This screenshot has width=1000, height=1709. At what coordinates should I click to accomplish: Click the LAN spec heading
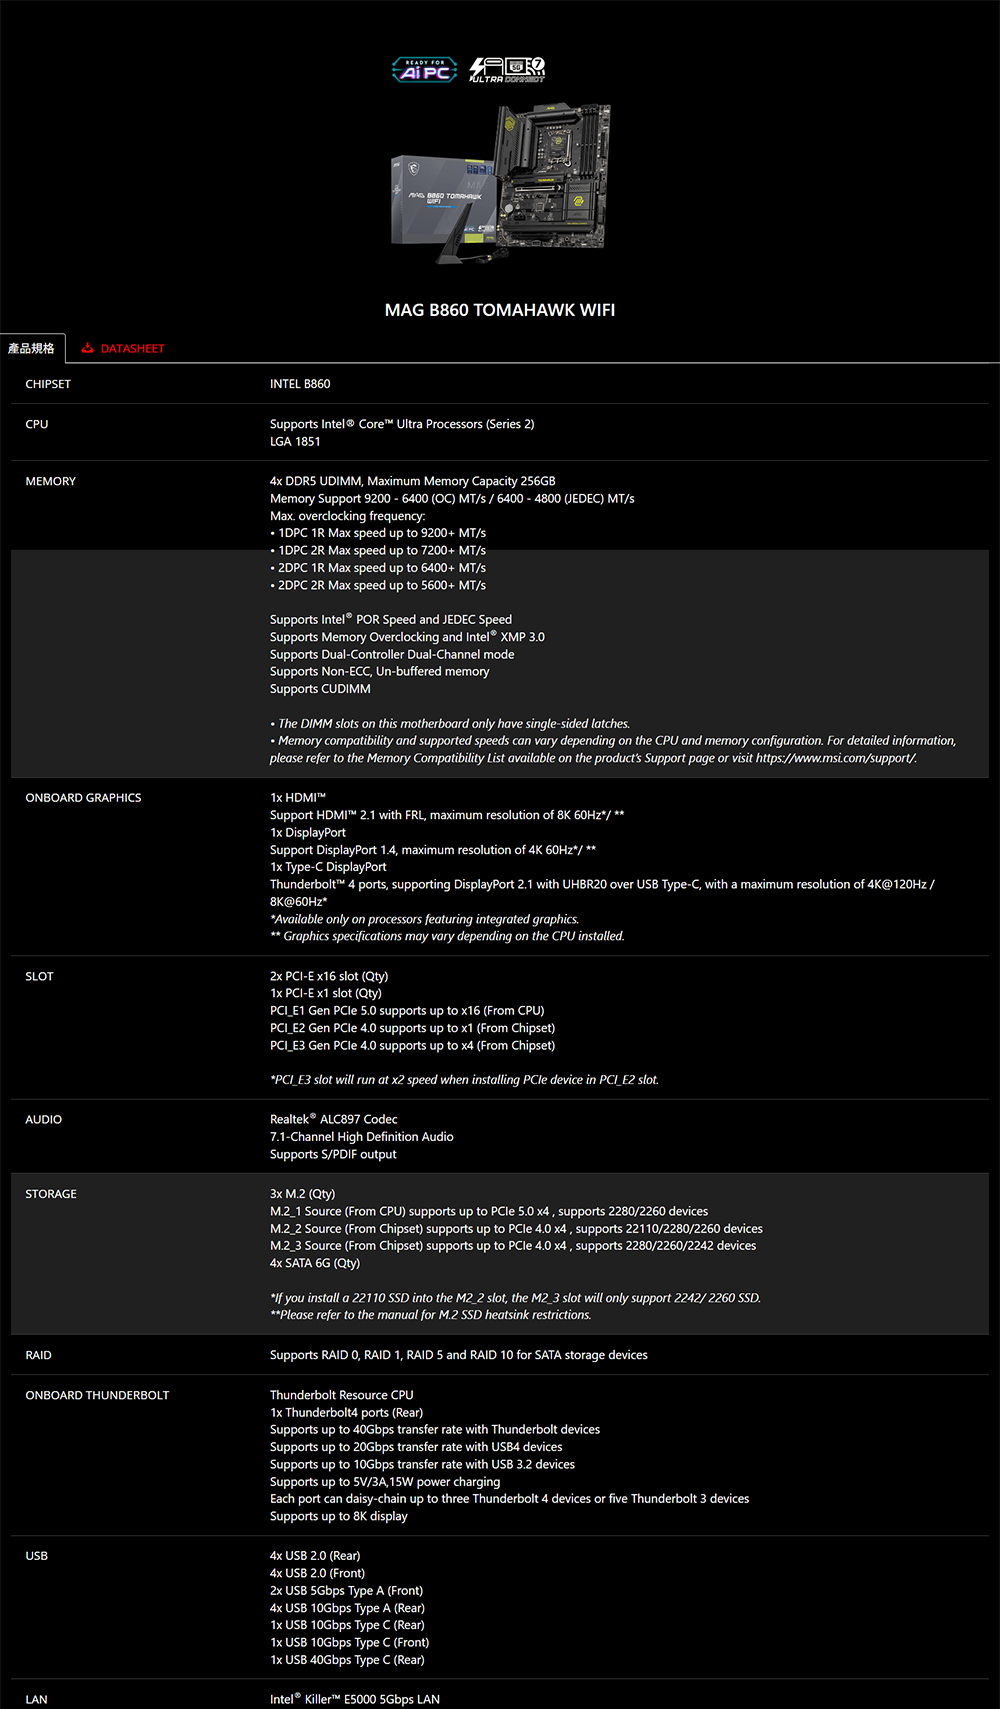coord(36,1699)
